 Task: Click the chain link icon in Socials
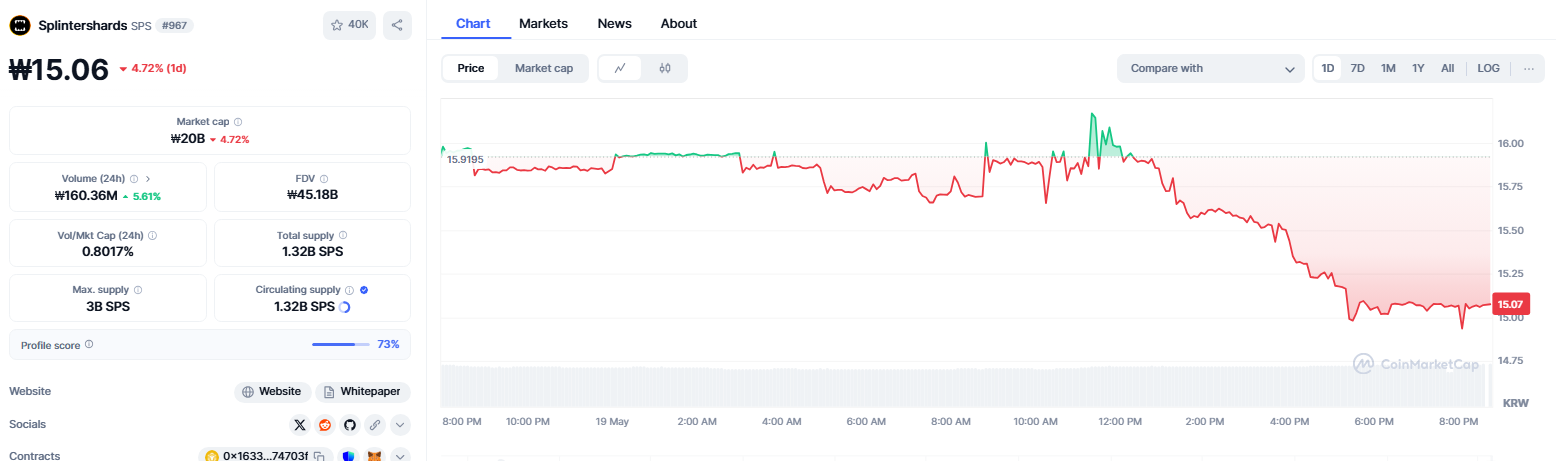click(375, 424)
